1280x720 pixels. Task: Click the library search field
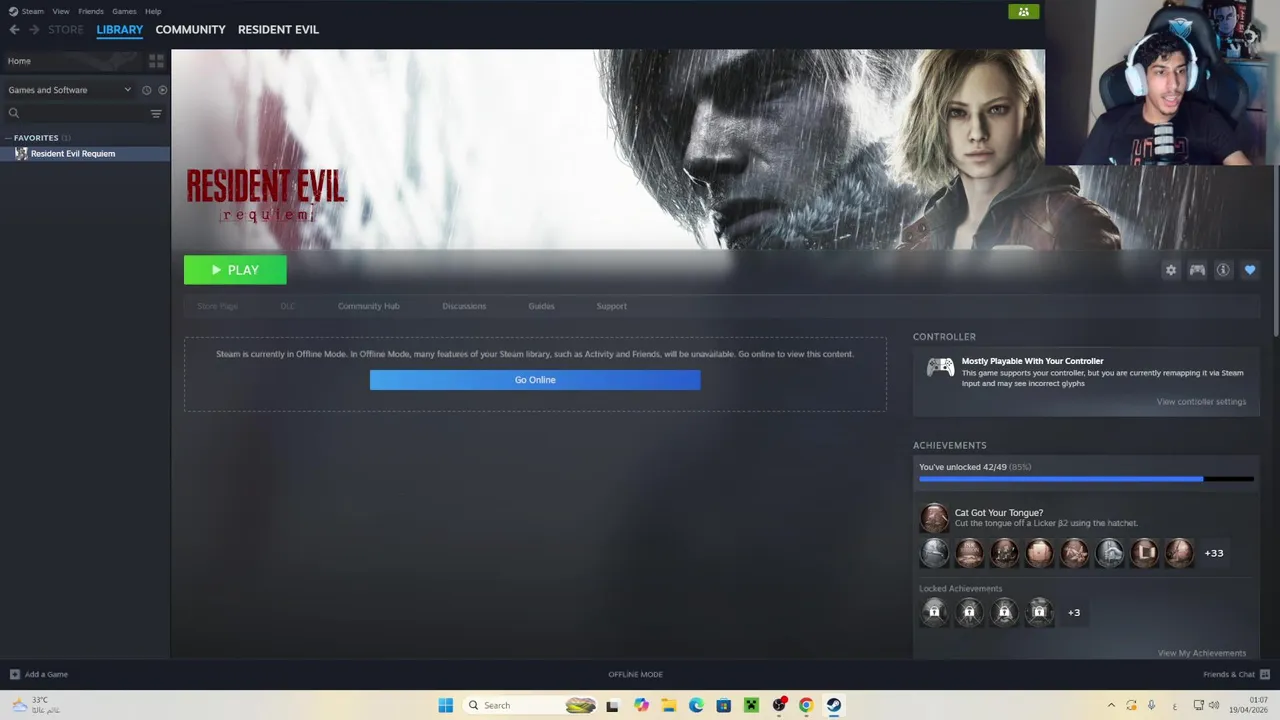click(76, 113)
